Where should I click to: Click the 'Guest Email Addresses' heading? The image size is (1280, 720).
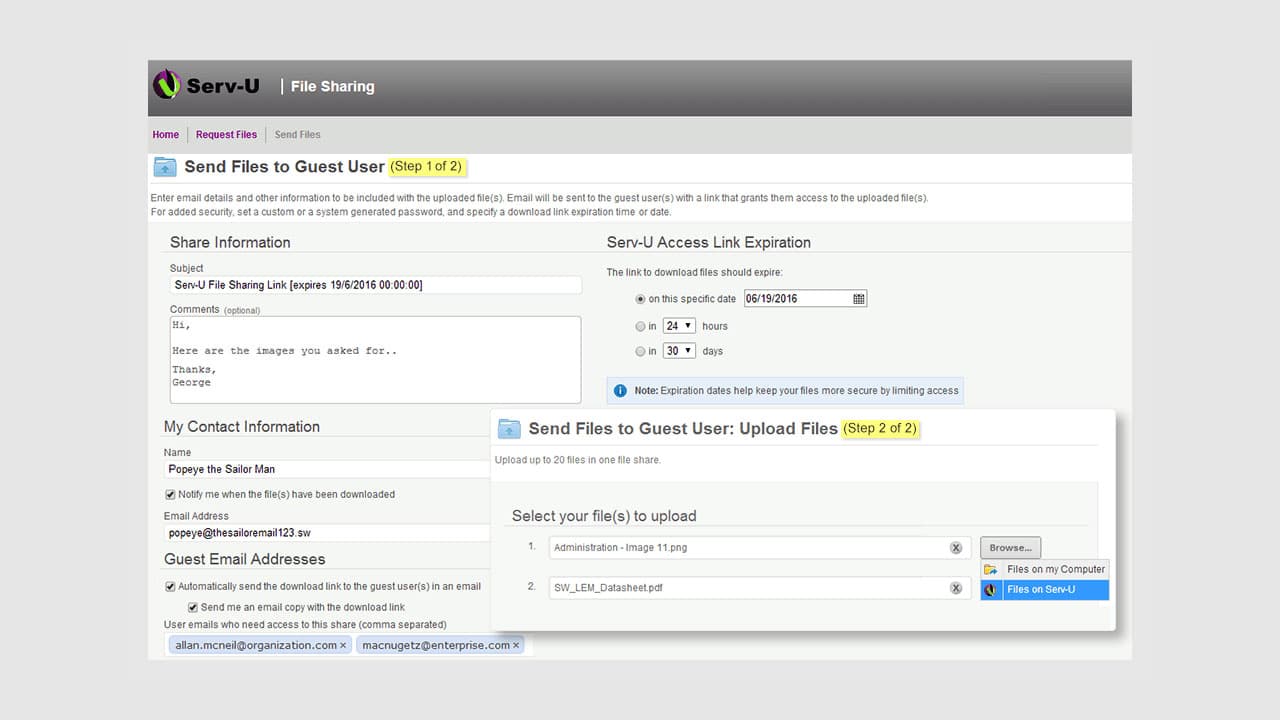coord(245,559)
